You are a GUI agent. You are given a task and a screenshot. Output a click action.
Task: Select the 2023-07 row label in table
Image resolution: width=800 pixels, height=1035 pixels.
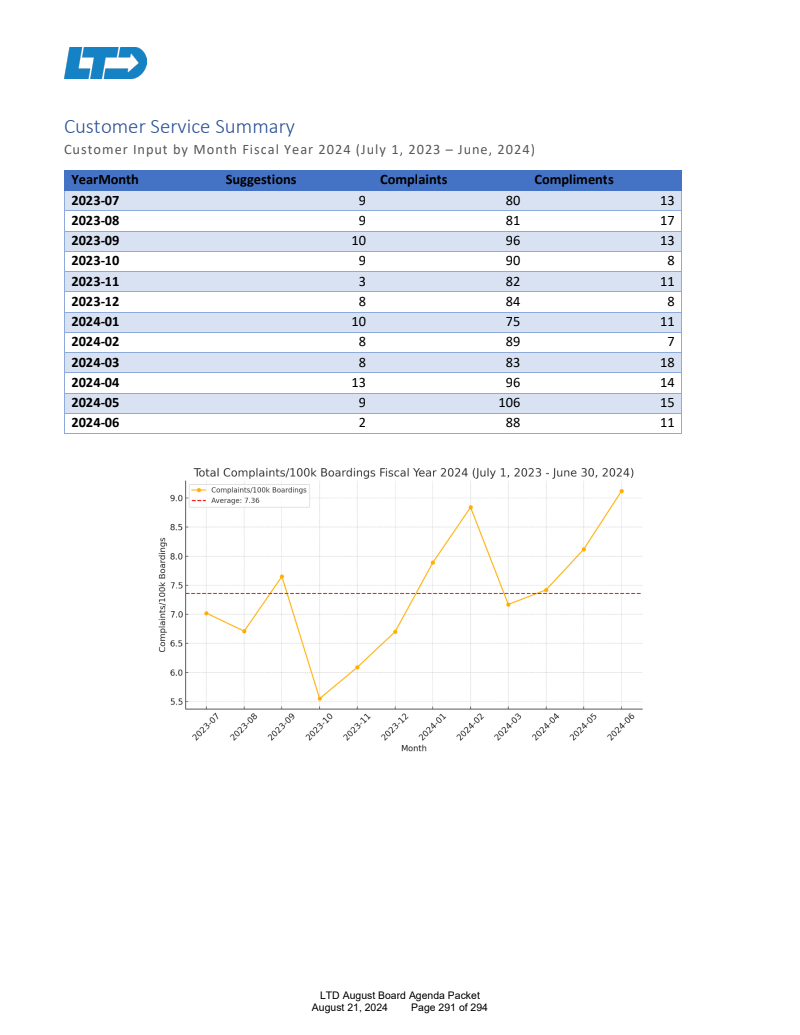pos(95,200)
